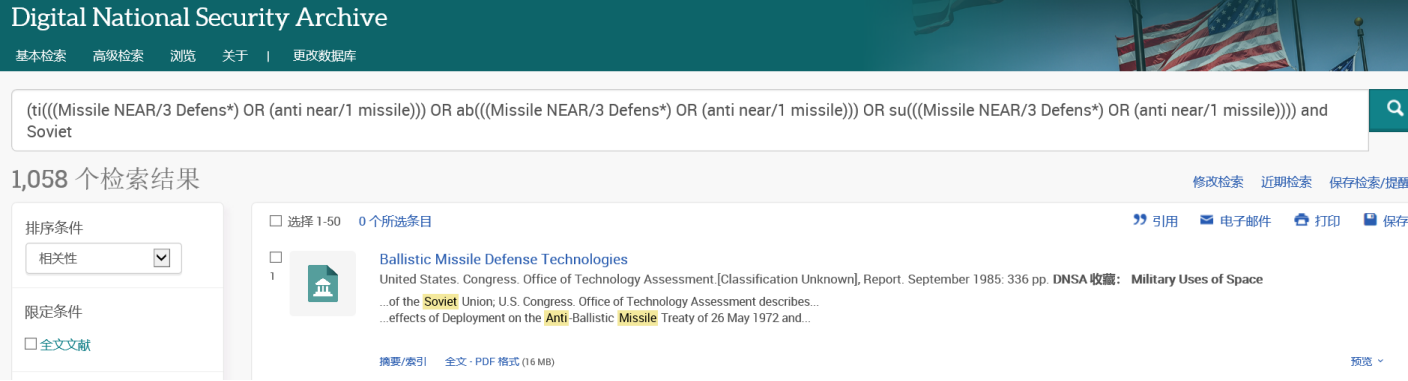Screen dimensions: 1408x381
Task: Expand the preview chevron for result 1
Action: [1380, 361]
